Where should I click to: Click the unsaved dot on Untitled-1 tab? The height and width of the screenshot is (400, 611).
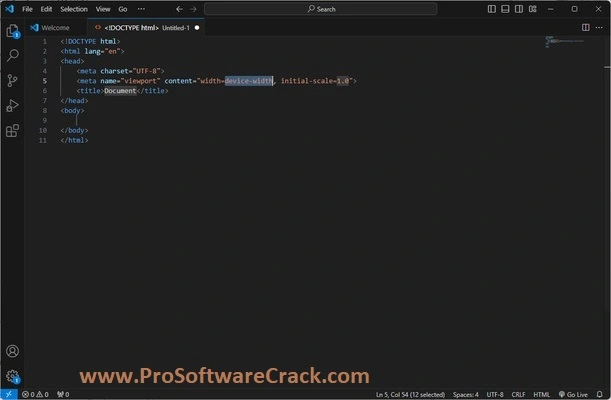[x=197, y=28]
